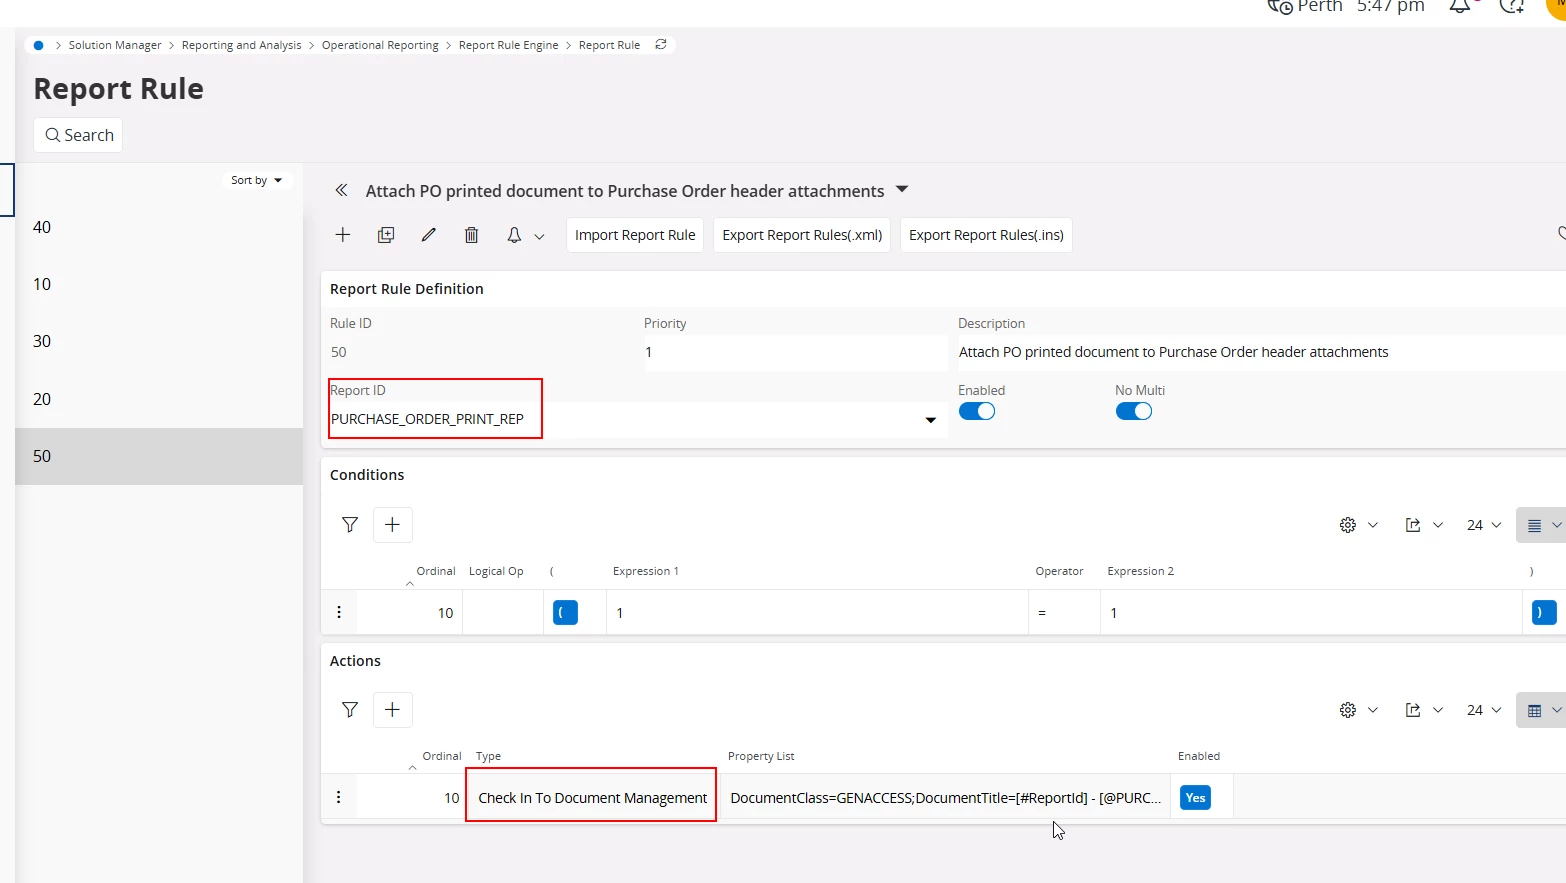Image resolution: width=1566 pixels, height=883 pixels.
Task: Click the Priority input field
Action: point(795,352)
